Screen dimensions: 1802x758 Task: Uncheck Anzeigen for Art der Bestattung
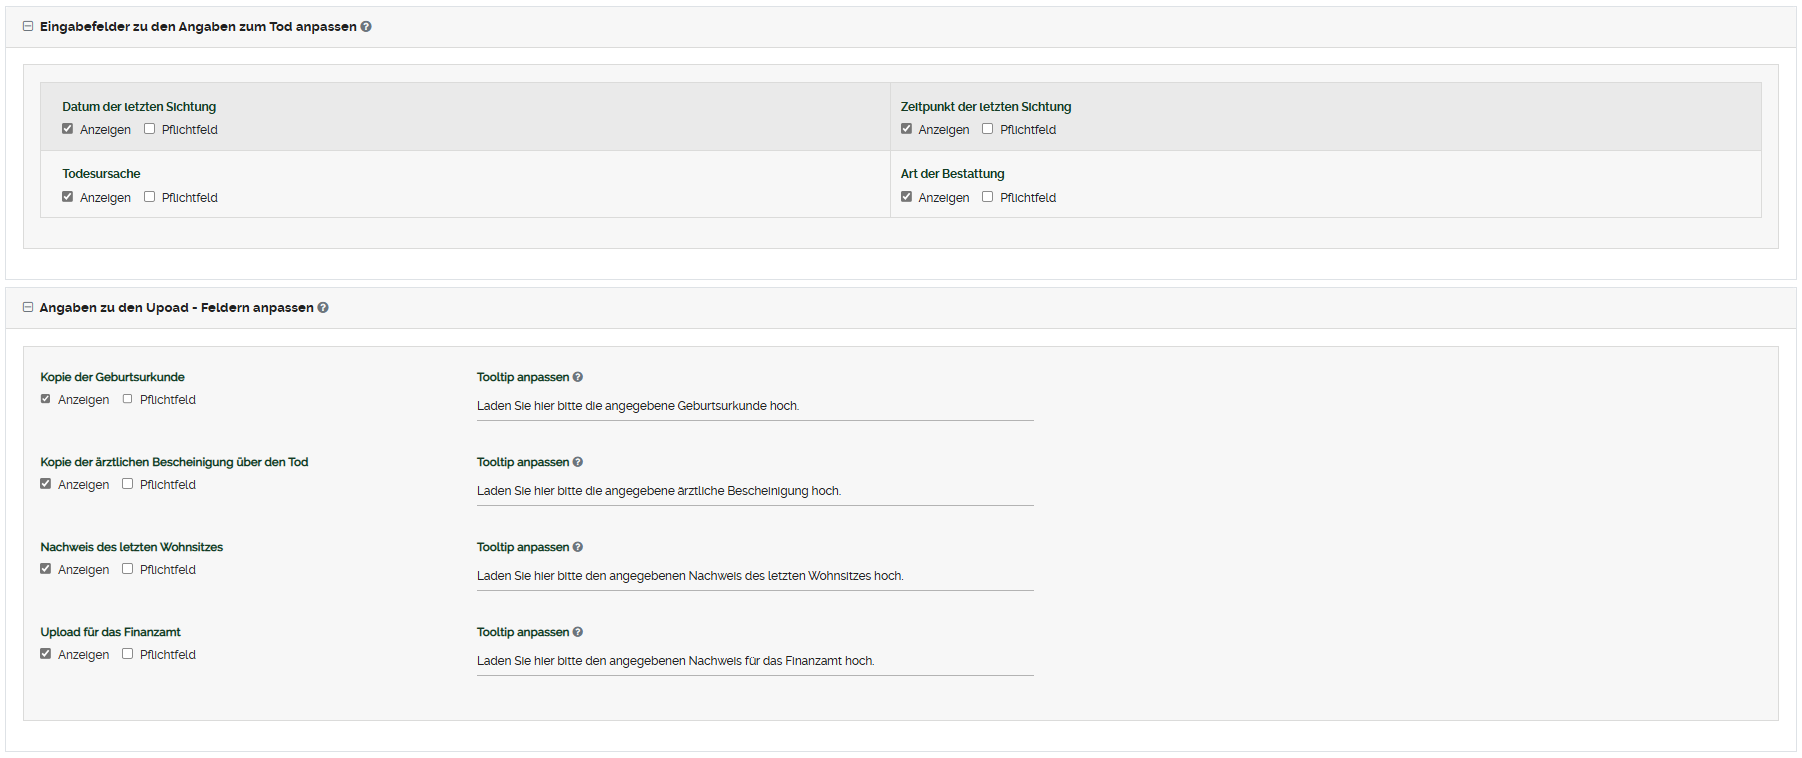point(907,197)
